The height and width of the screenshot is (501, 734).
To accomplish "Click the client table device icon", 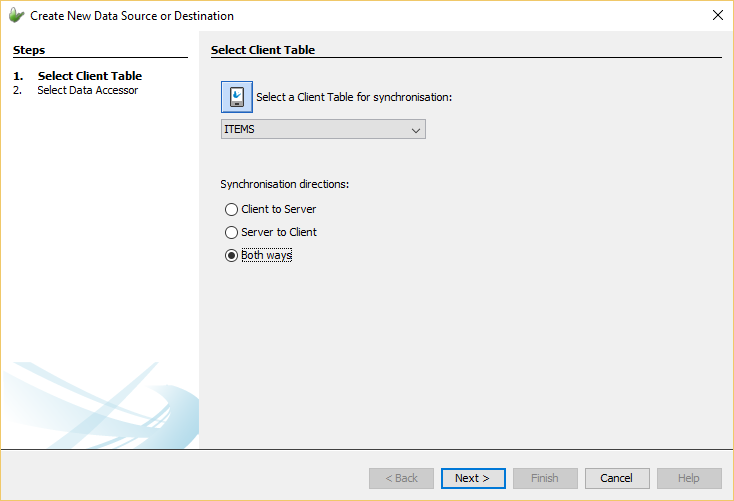I will (237, 97).
